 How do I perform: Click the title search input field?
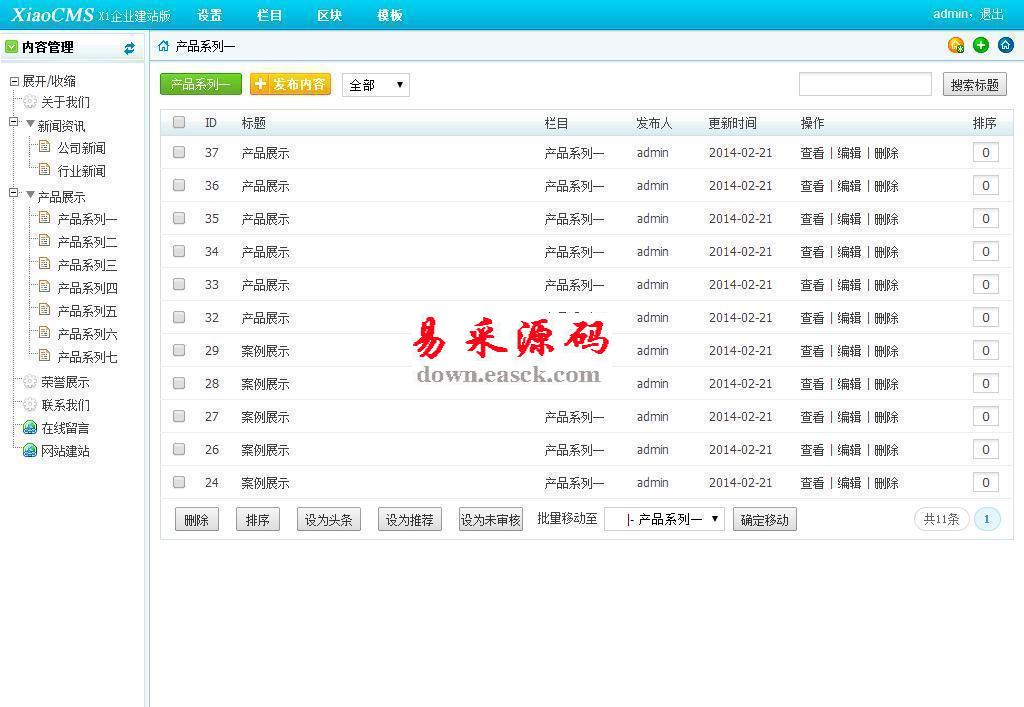[865, 85]
